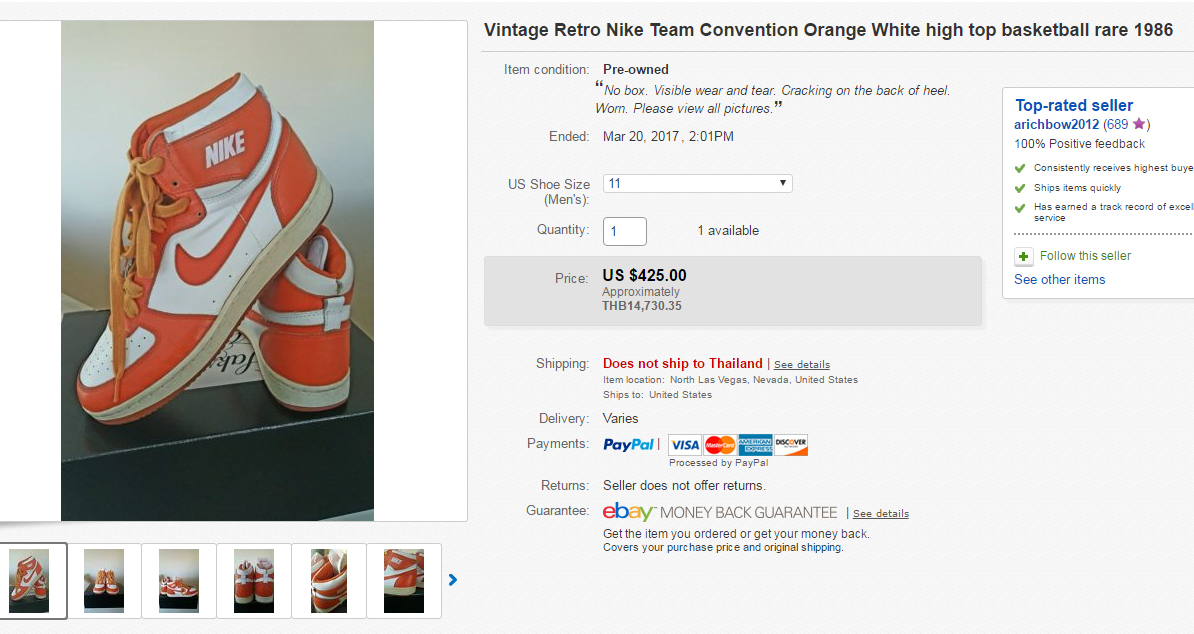The image size is (1194, 634).
Task: Click the Follow this seller link
Action: pyautogui.click(x=1085, y=256)
